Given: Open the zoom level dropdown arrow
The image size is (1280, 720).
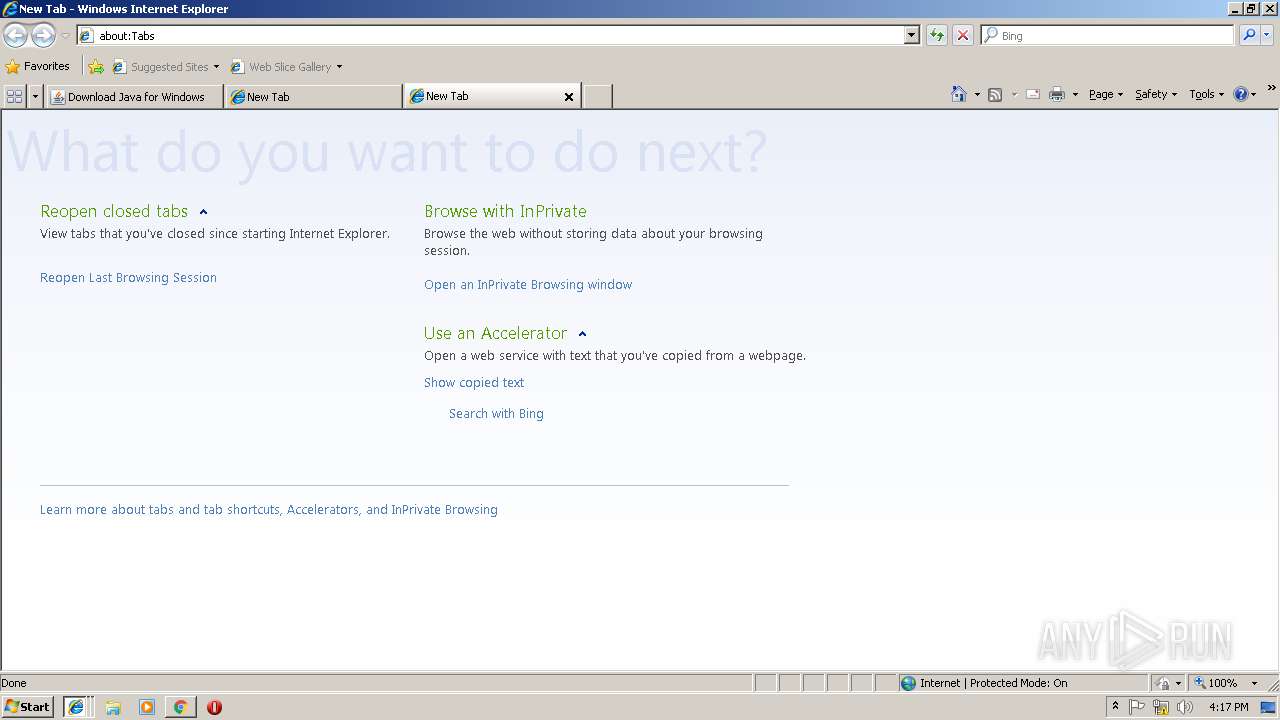Looking at the screenshot, I should click(x=1254, y=683).
